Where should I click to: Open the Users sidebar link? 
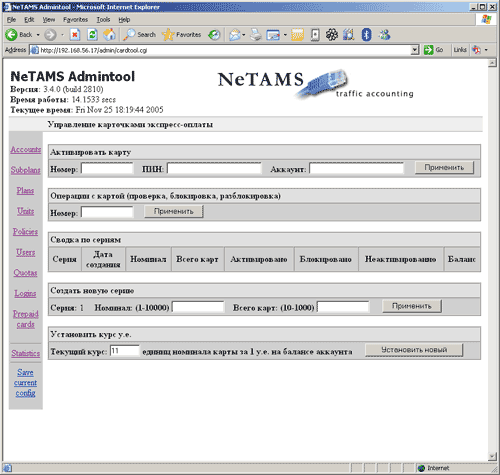(26, 252)
